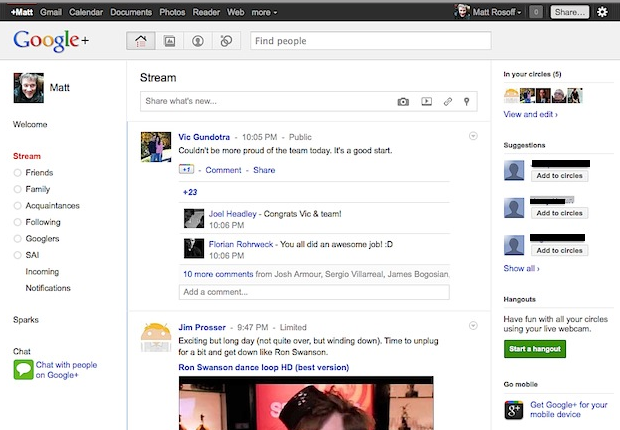Open Gmail from the top bar

(x=50, y=12)
